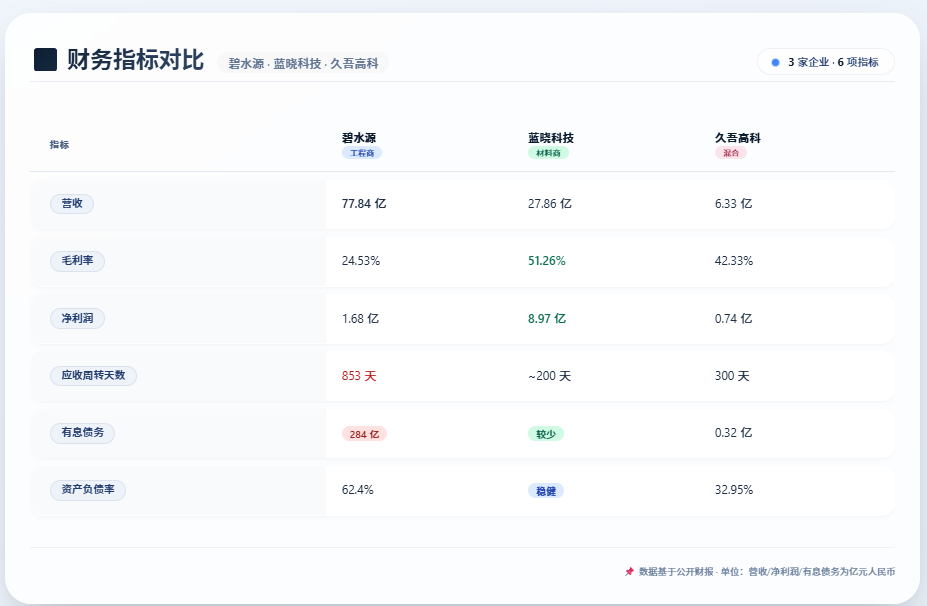Click the 0.74 亿 net profit value
Viewport: 927px width, 606px height.
tap(733, 319)
